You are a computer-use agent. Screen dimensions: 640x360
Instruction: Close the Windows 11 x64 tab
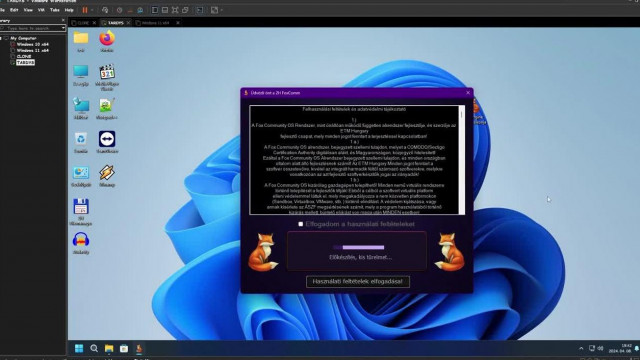178,23
